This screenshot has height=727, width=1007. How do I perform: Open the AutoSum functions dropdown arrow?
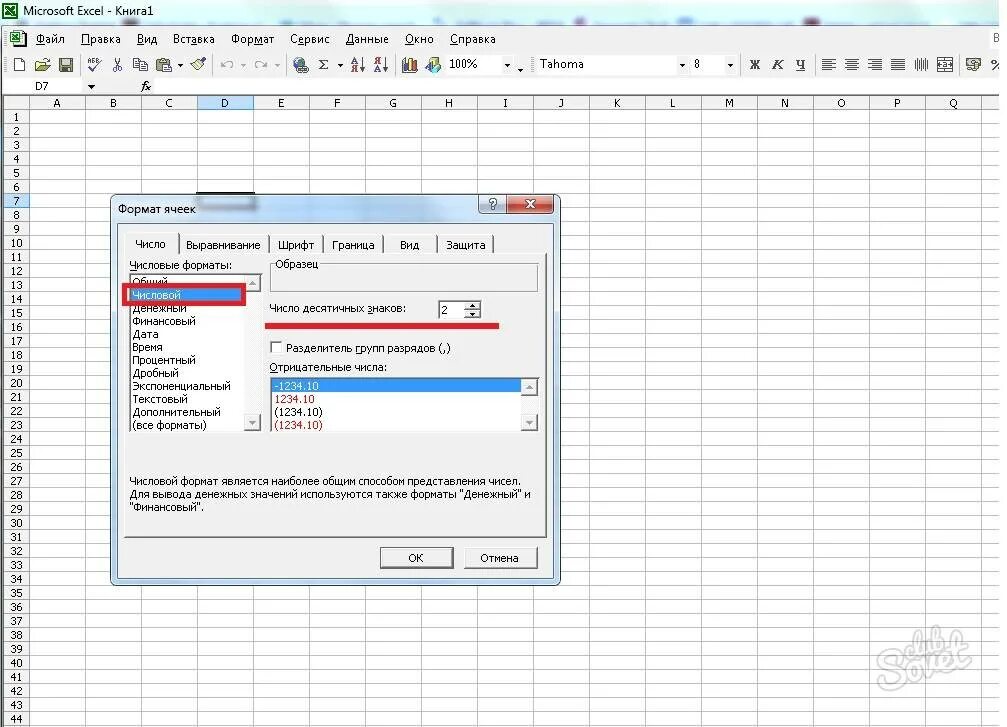(340, 65)
